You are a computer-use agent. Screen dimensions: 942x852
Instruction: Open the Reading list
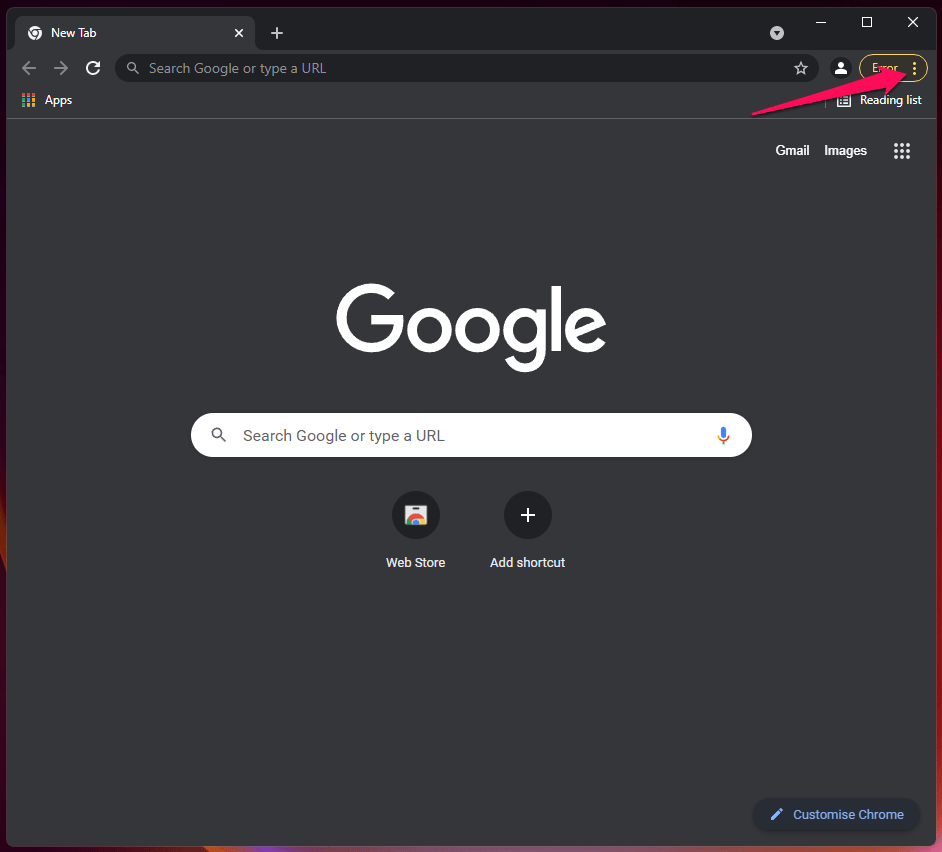coord(880,100)
